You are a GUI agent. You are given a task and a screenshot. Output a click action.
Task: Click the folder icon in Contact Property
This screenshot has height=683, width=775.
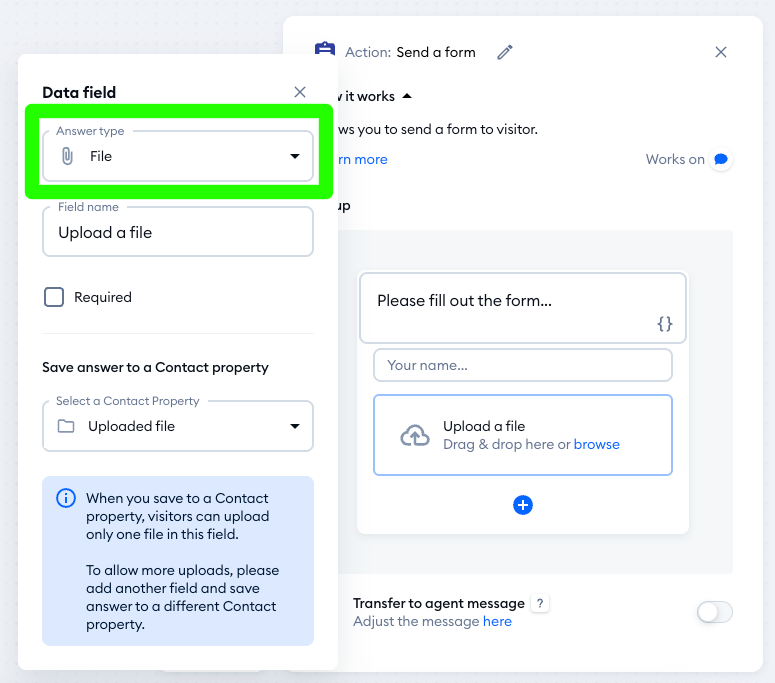pyautogui.click(x=66, y=426)
